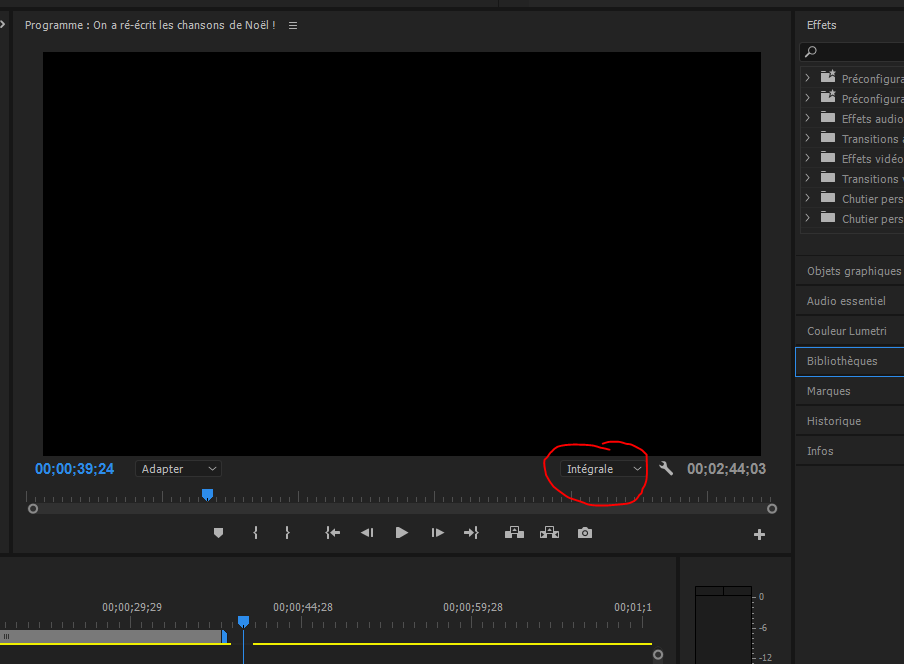Step forward one frame

click(437, 533)
